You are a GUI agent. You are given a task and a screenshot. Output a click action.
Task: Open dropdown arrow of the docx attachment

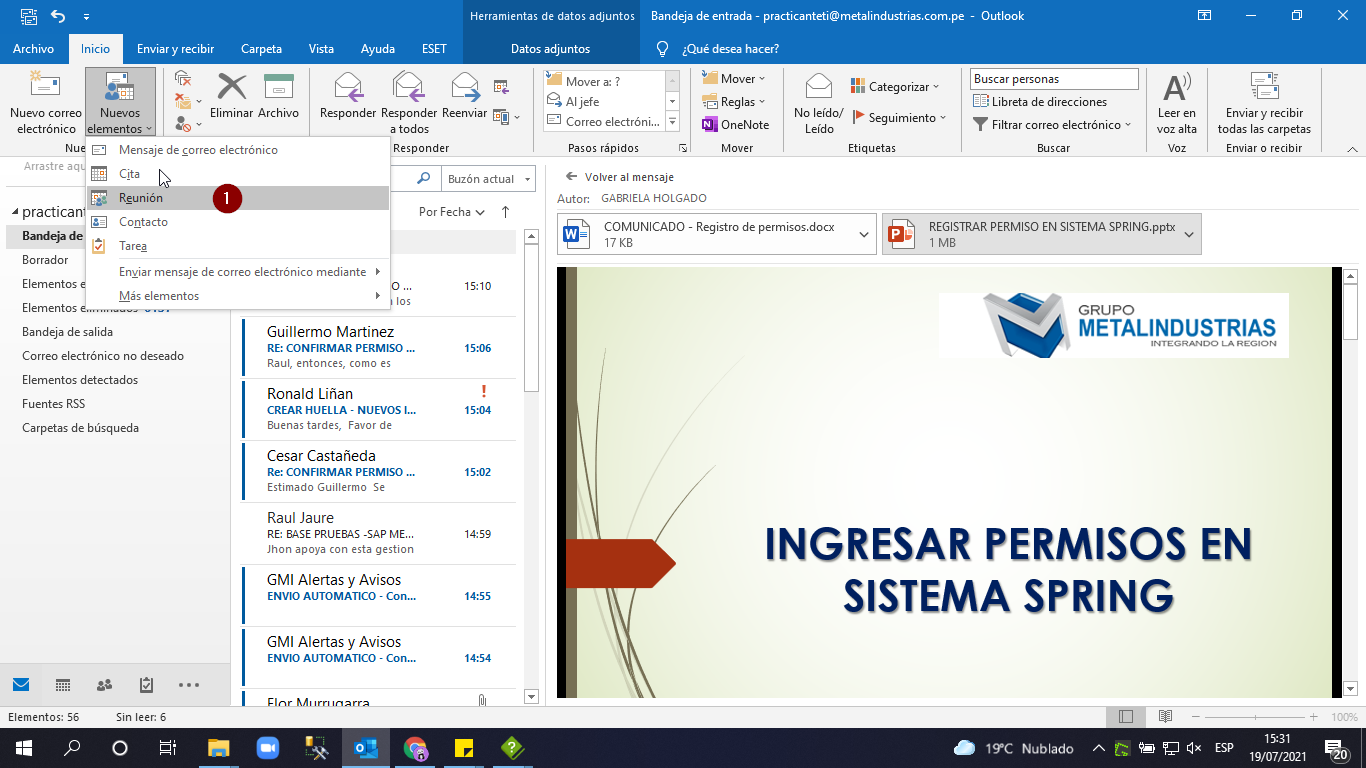(865, 234)
